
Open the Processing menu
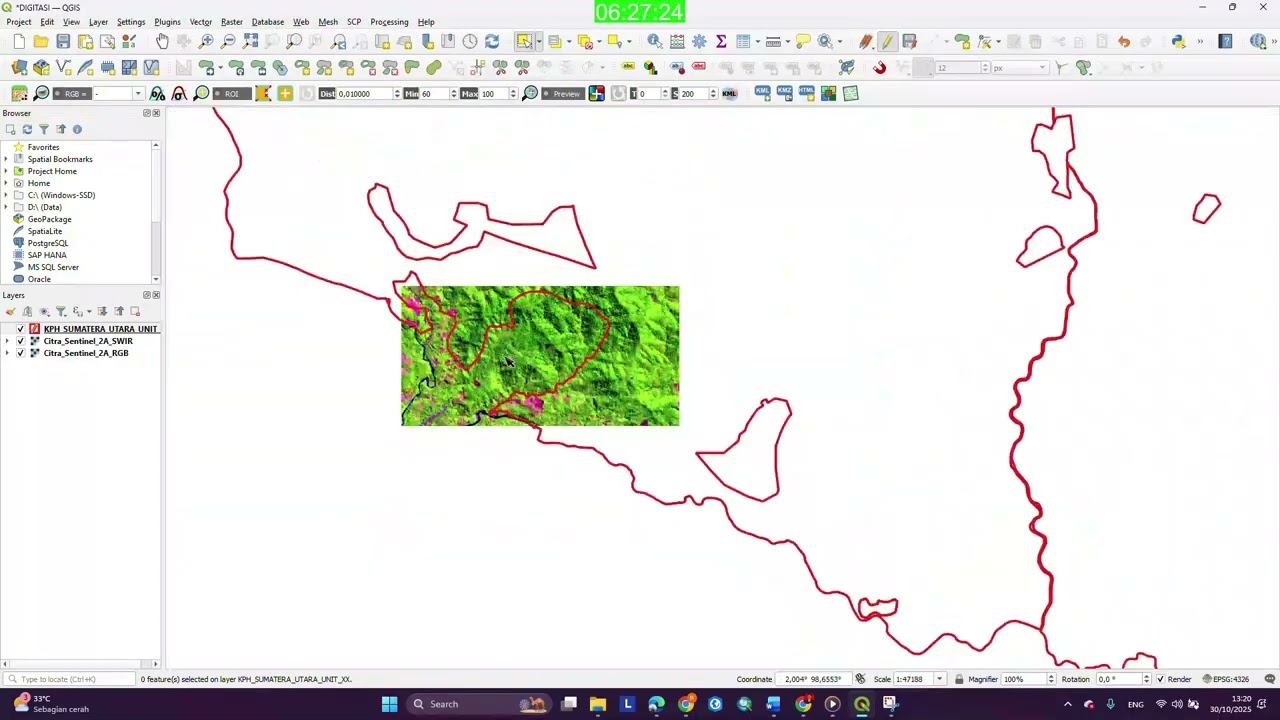tap(389, 22)
